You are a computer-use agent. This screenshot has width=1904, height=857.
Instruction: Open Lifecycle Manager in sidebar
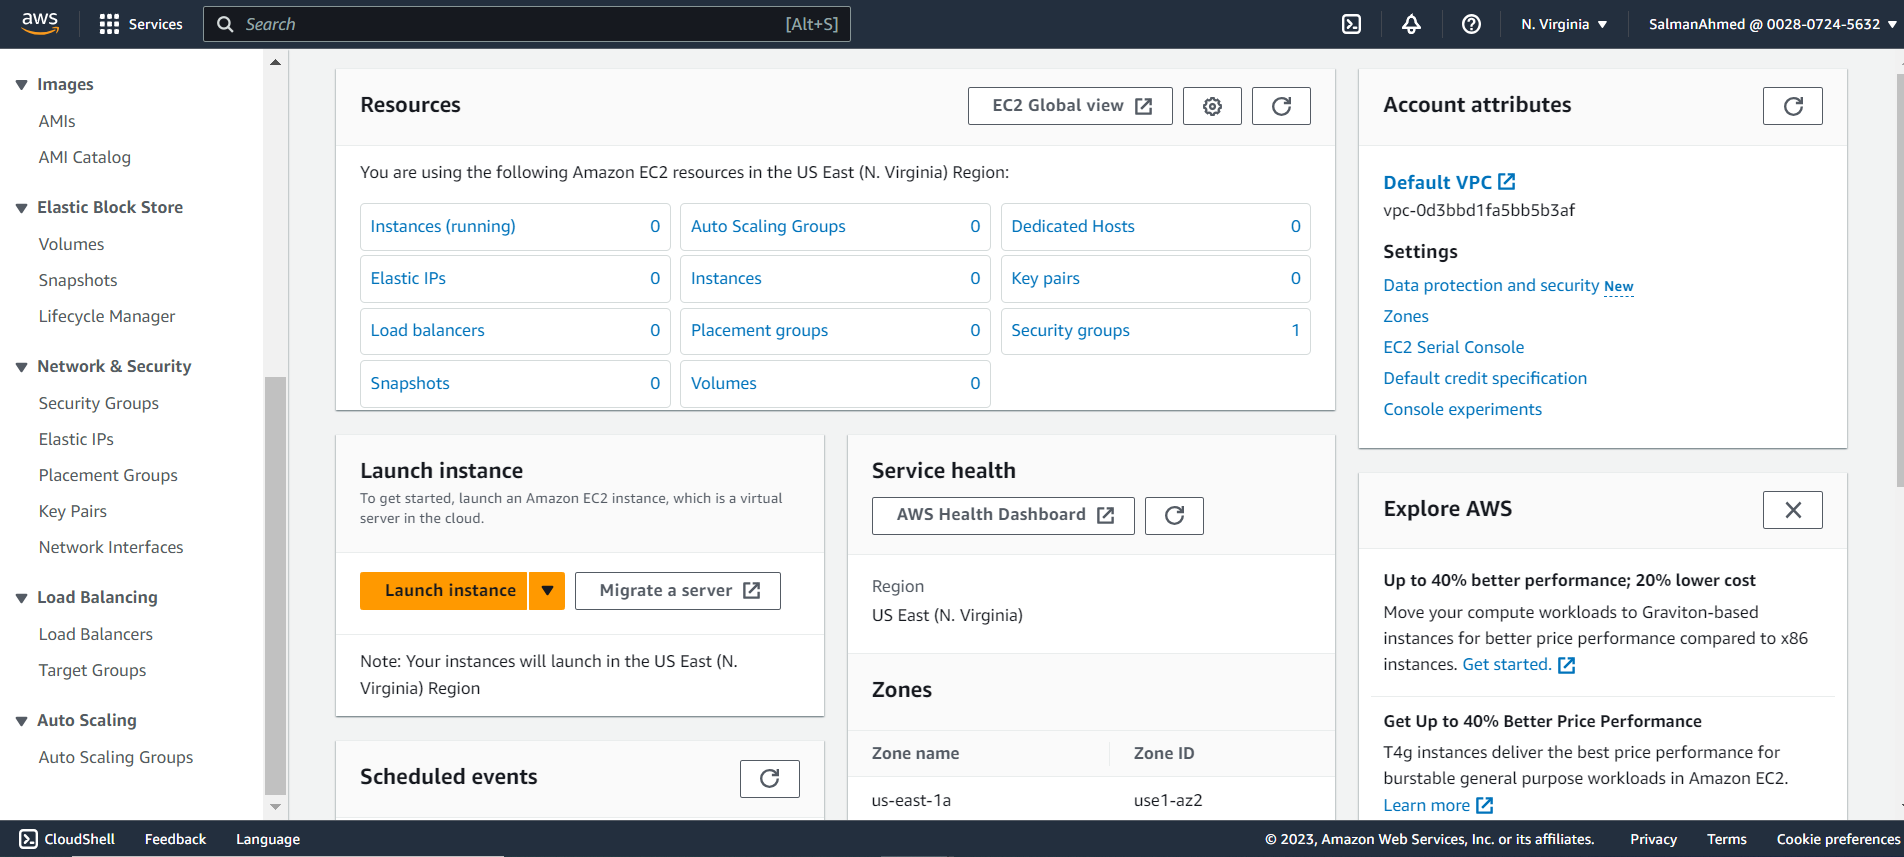coord(107,316)
